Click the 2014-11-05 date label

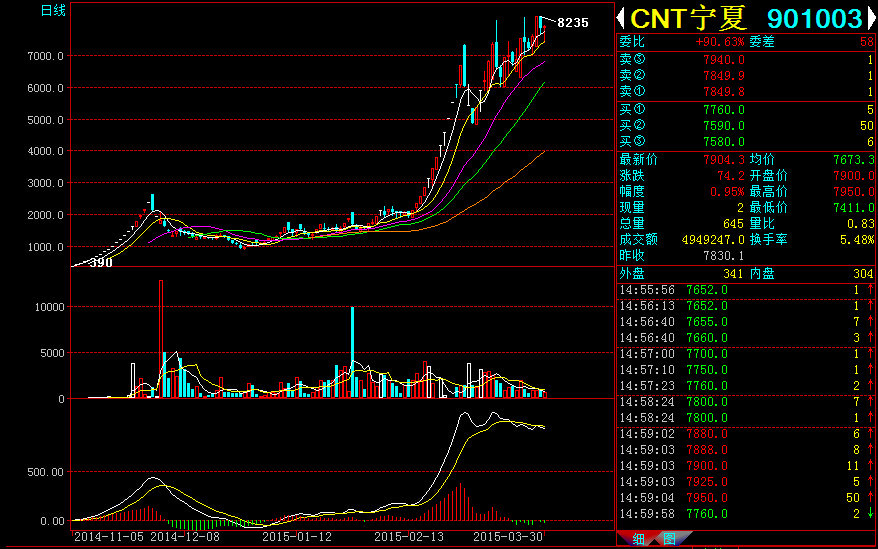[111, 537]
